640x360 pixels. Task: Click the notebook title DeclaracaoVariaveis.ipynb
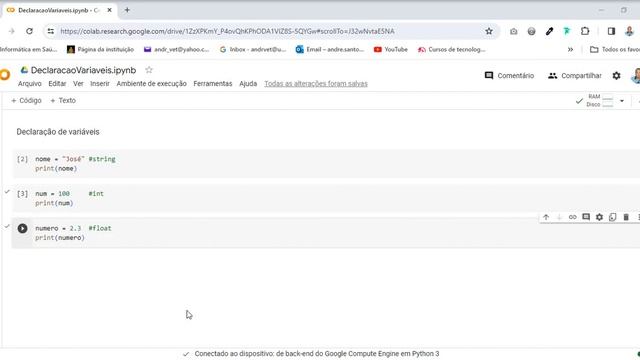coord(83,70)
